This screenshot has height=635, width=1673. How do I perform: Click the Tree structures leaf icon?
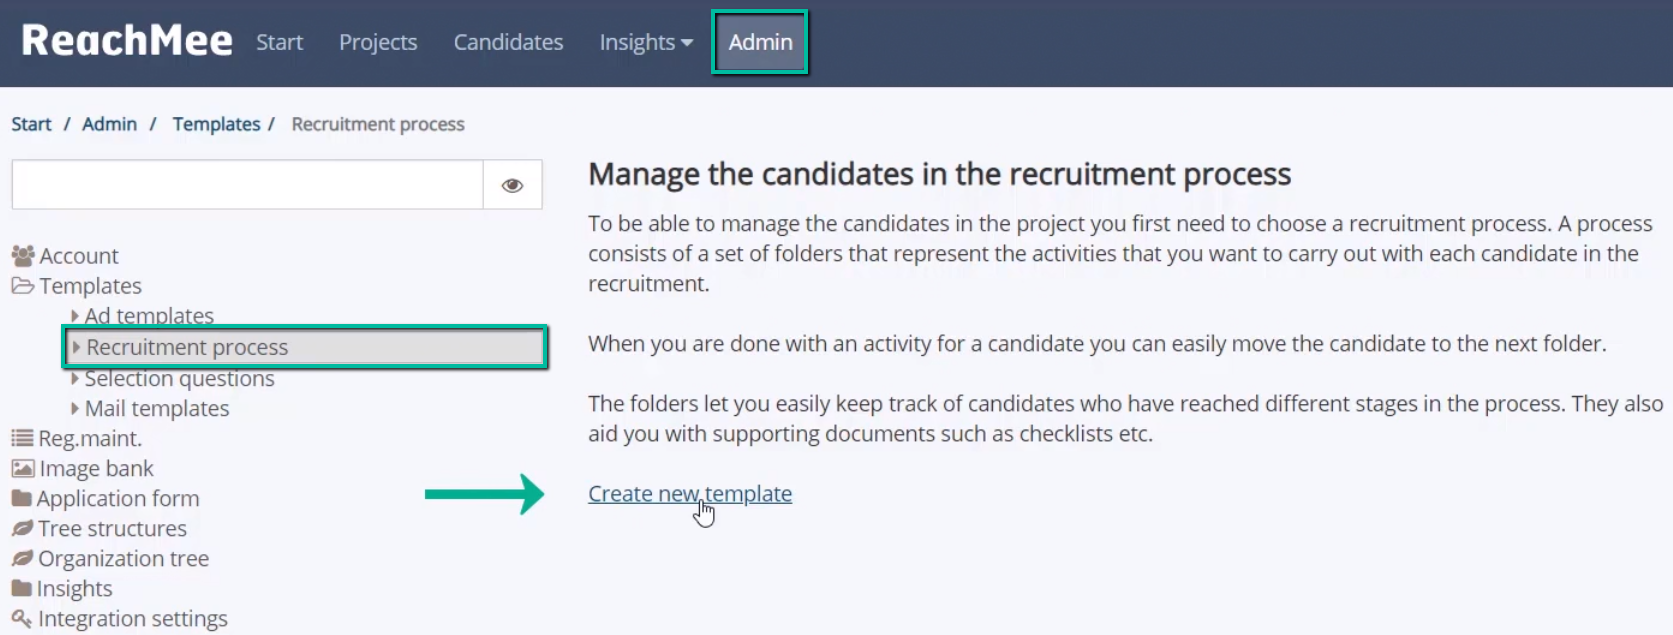coord(22,528)
